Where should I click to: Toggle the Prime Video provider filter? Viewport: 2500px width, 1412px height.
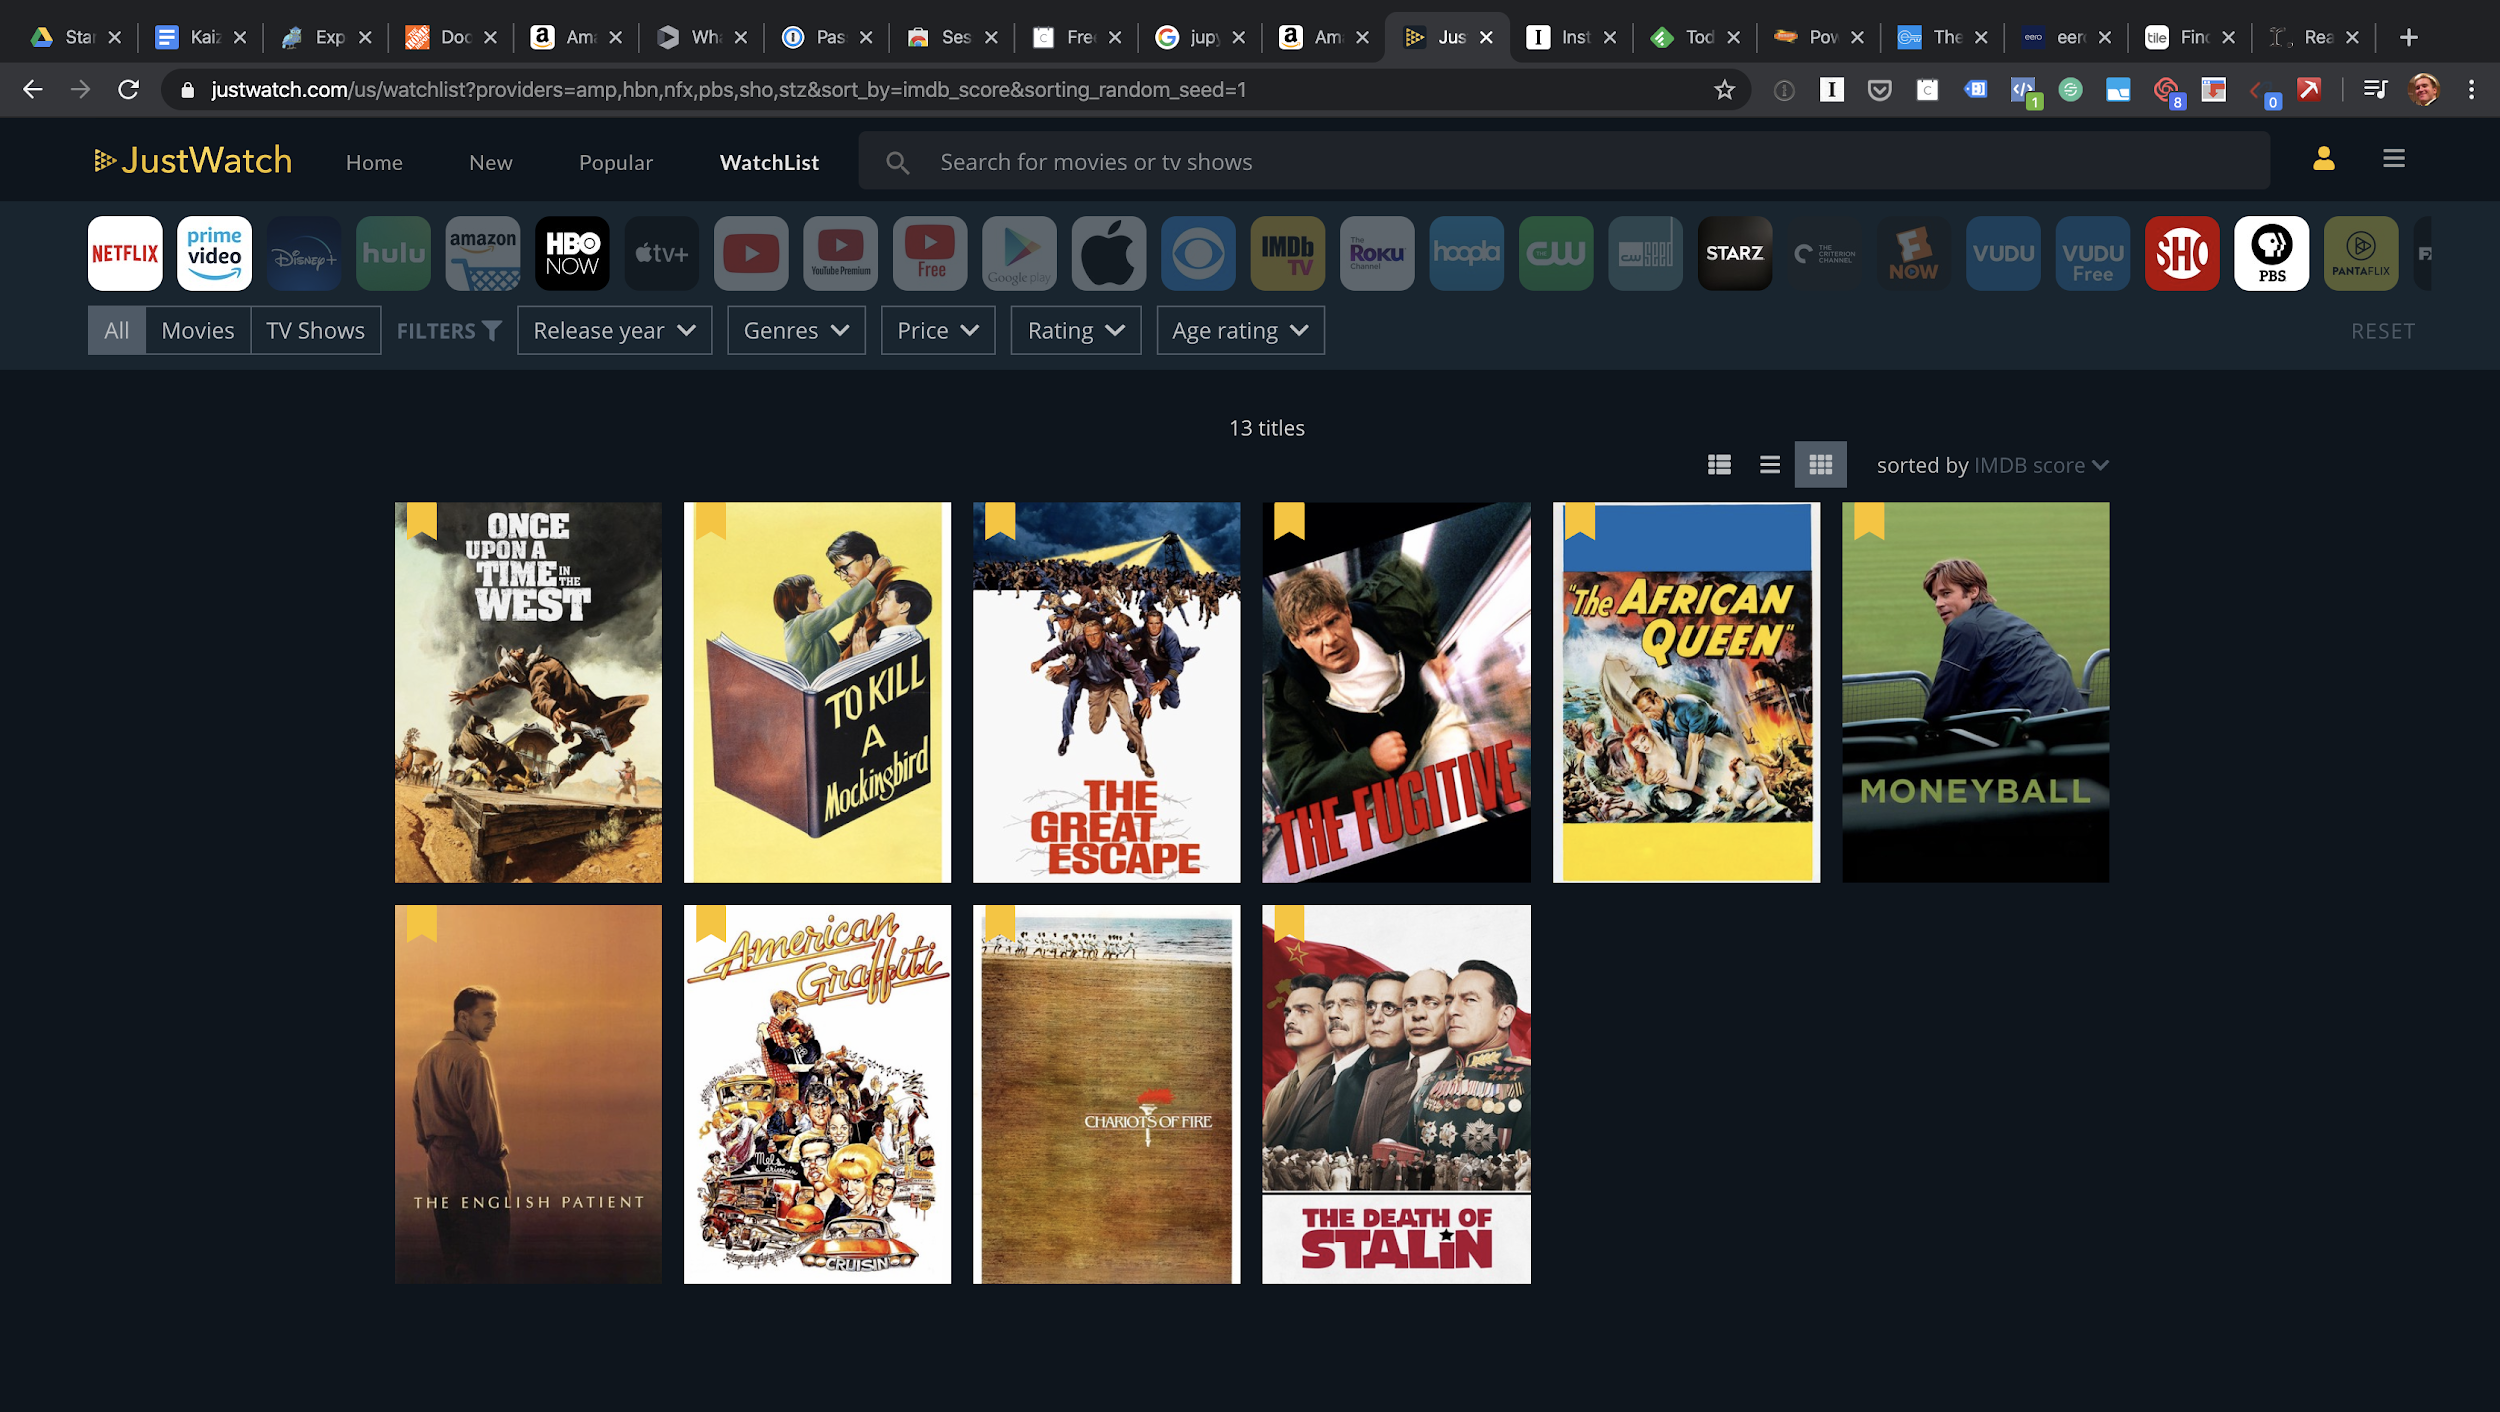click(214, 253)
